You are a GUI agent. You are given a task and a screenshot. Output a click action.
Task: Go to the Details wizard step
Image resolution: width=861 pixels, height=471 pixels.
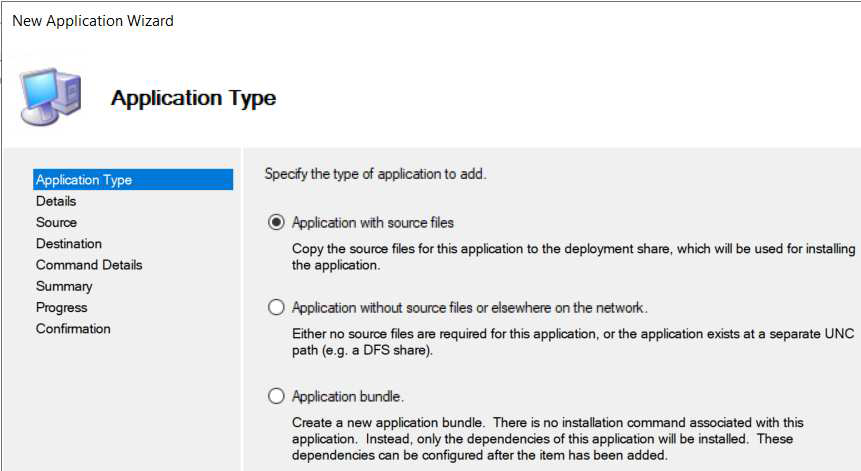coord(56,201)
